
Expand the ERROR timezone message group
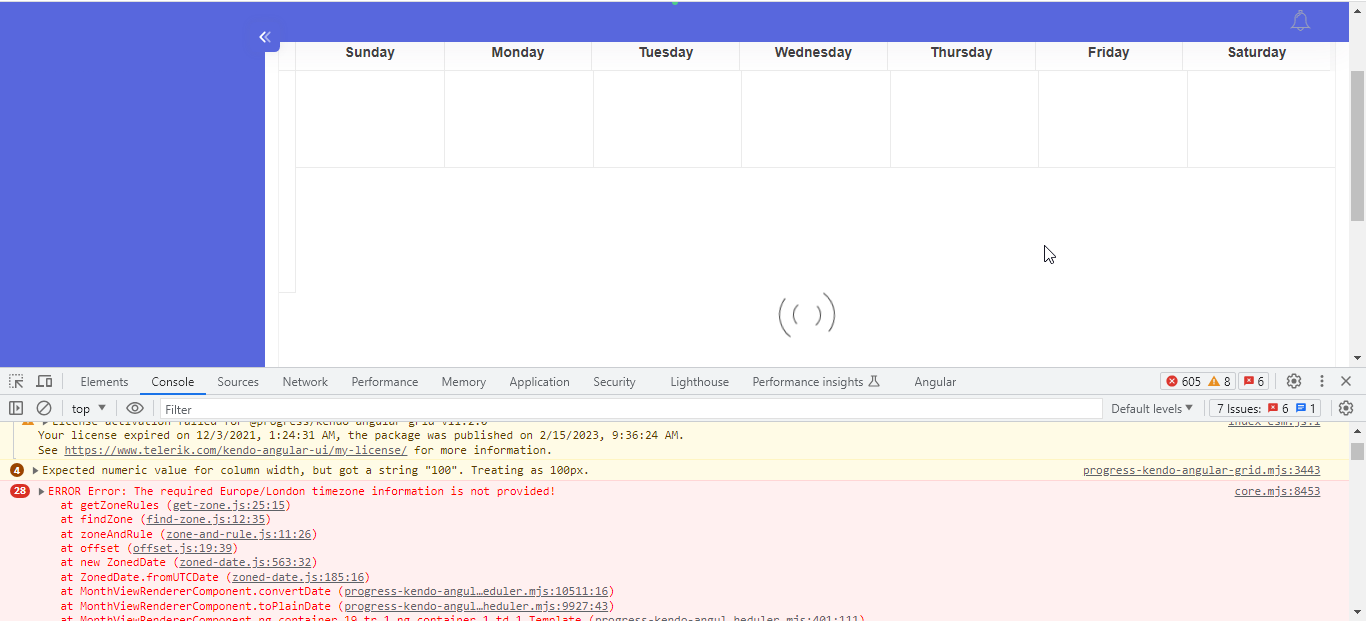(x=41, y=492)
